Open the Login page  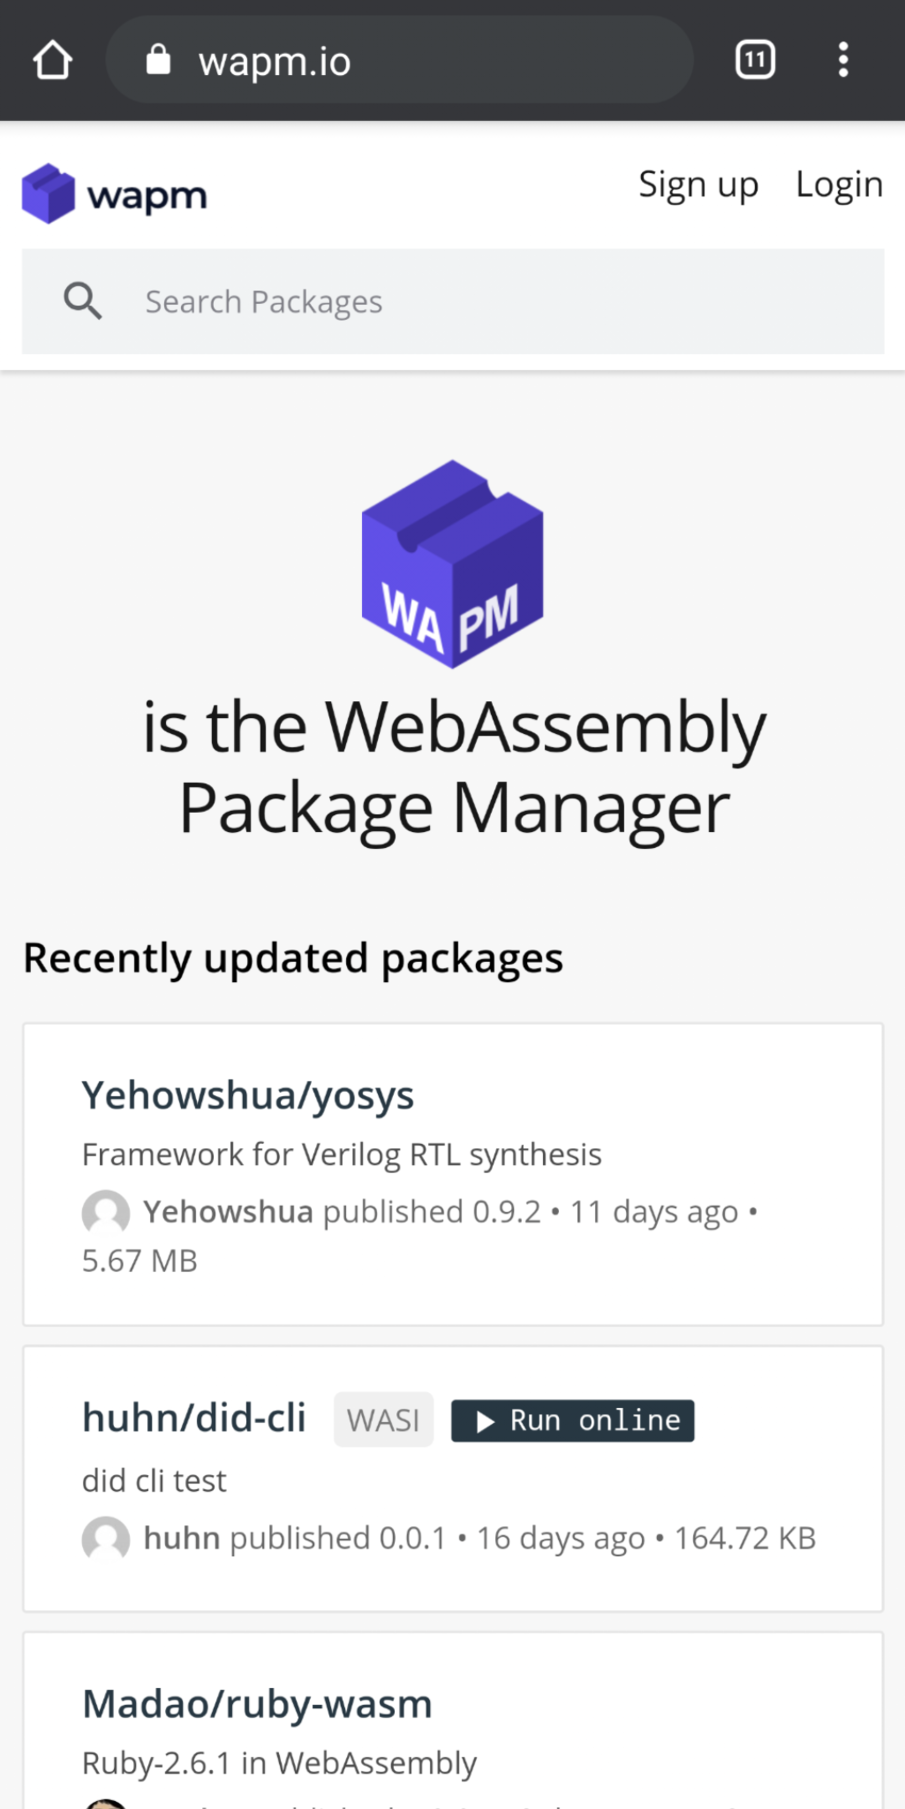click(839, 185)
